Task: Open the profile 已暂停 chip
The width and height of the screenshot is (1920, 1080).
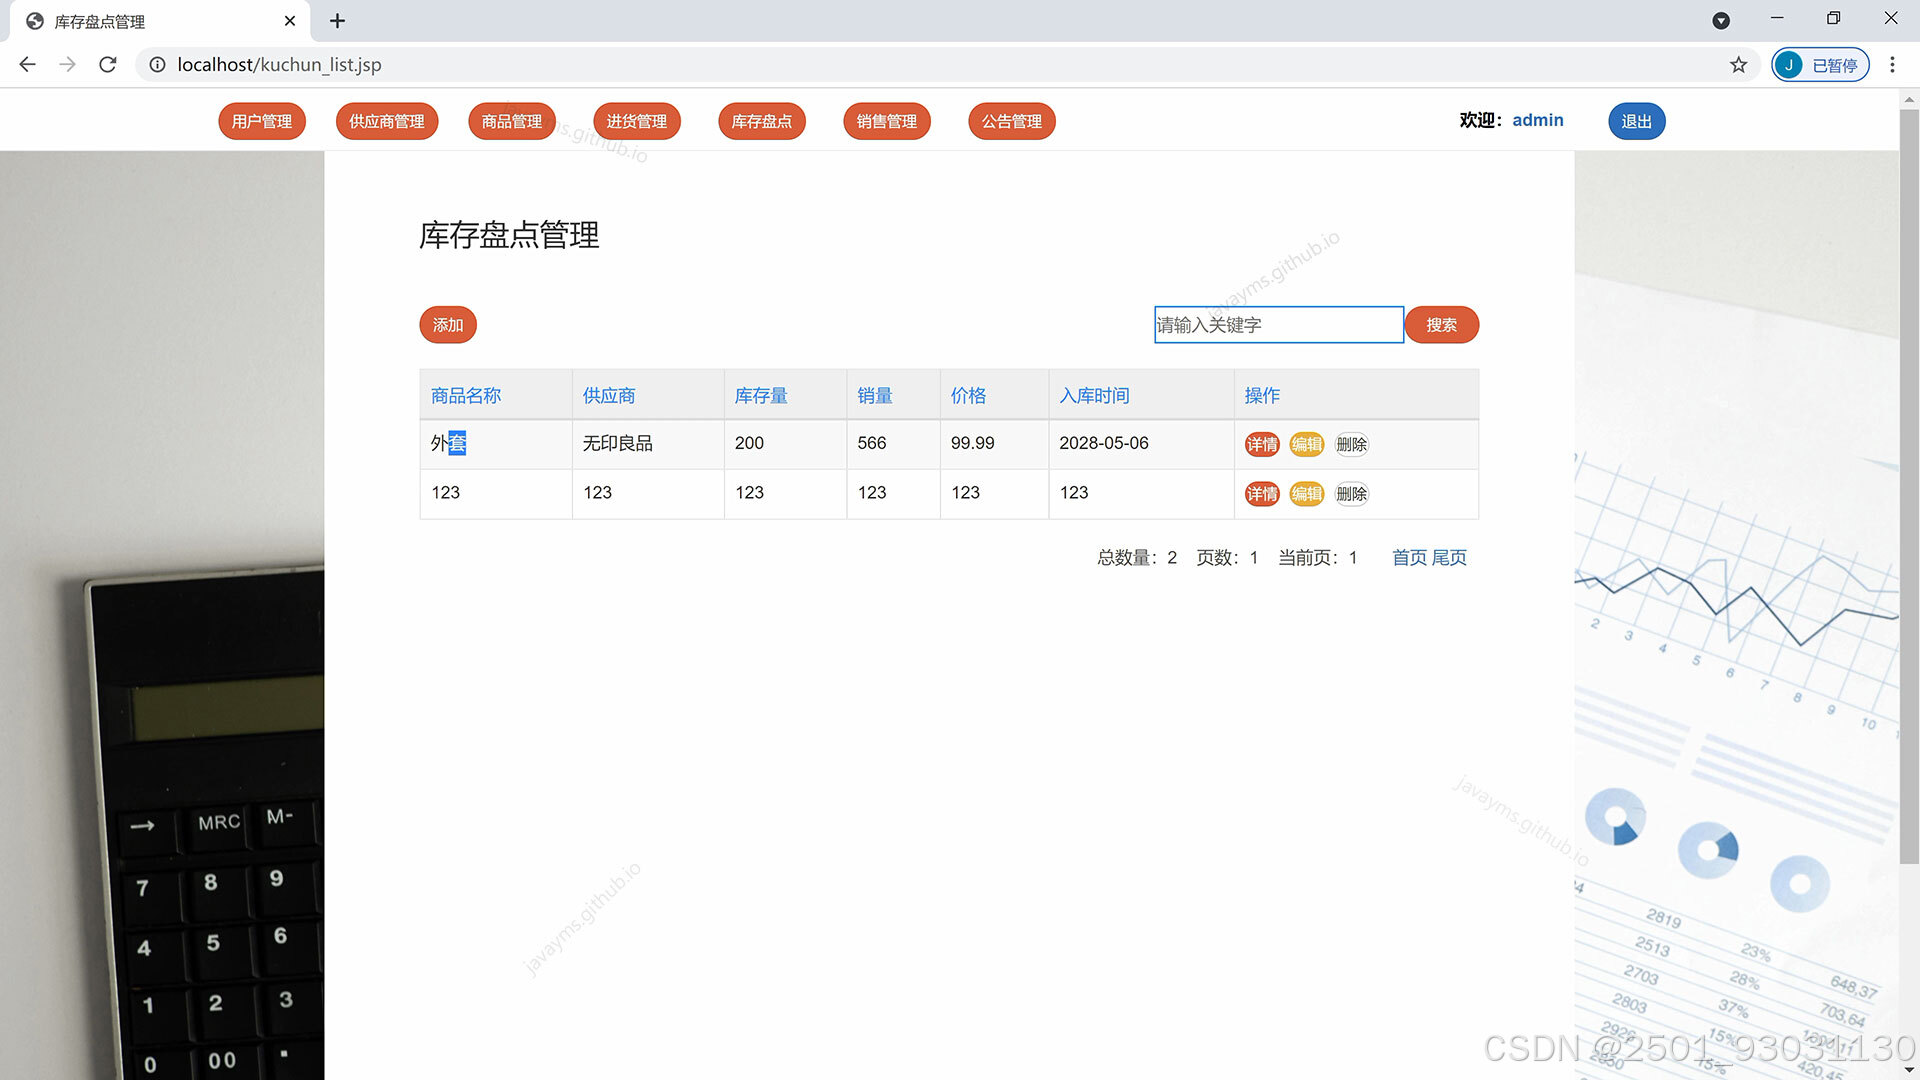Action: click(x=1820, y=64)
